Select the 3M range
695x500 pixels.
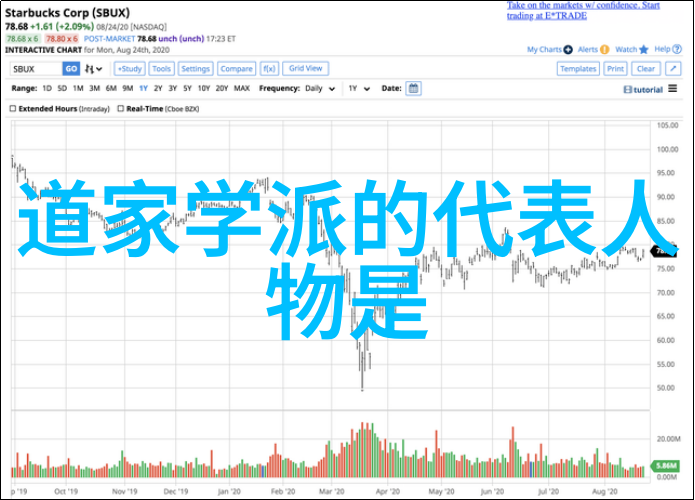point(94,88)
